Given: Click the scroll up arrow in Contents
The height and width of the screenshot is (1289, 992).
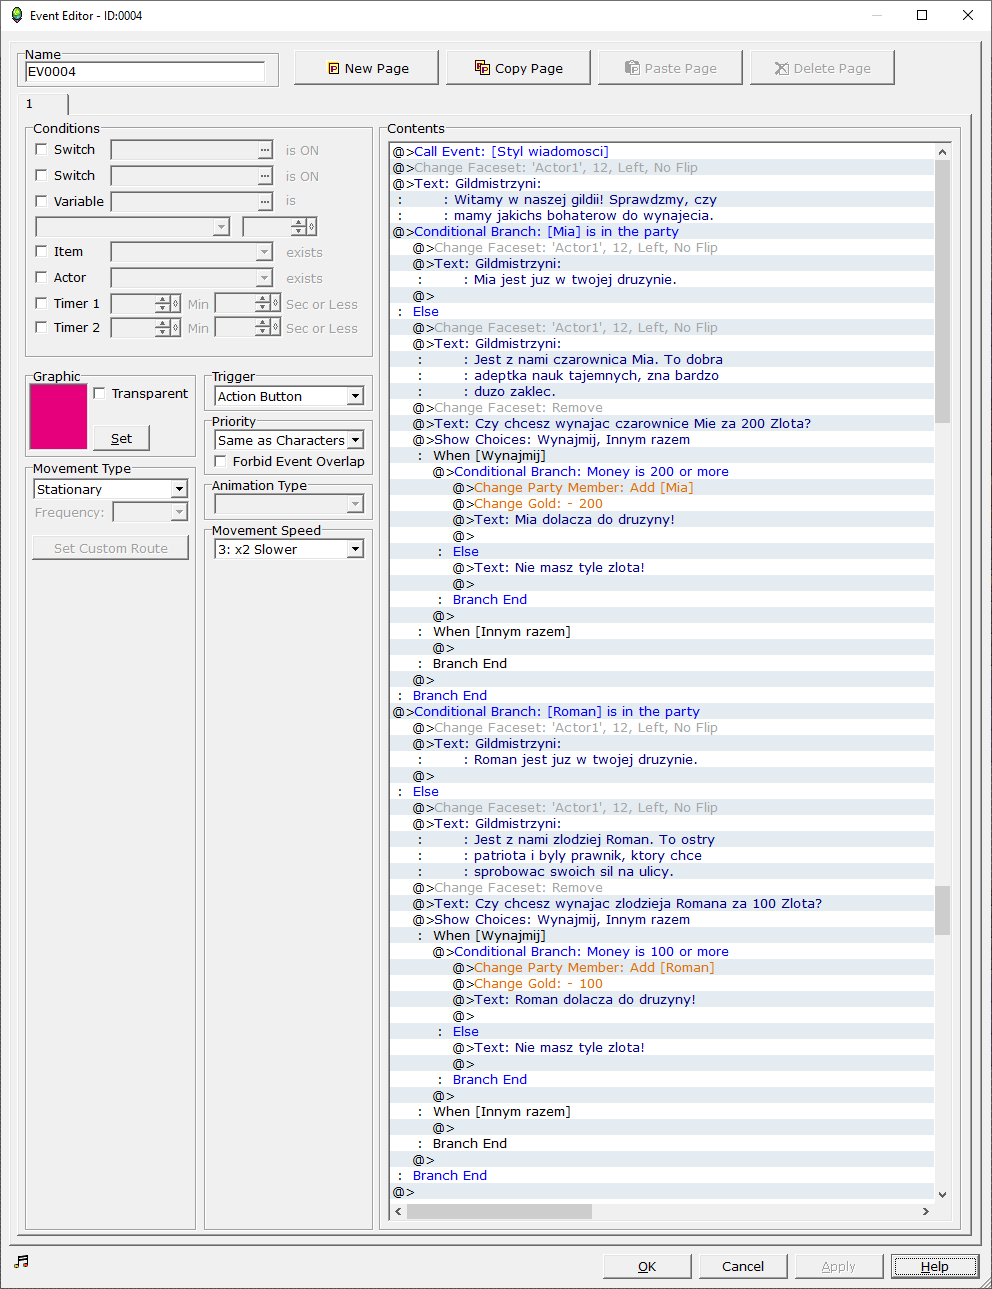Looking at the screenshot, I should [x=942, y=152].
